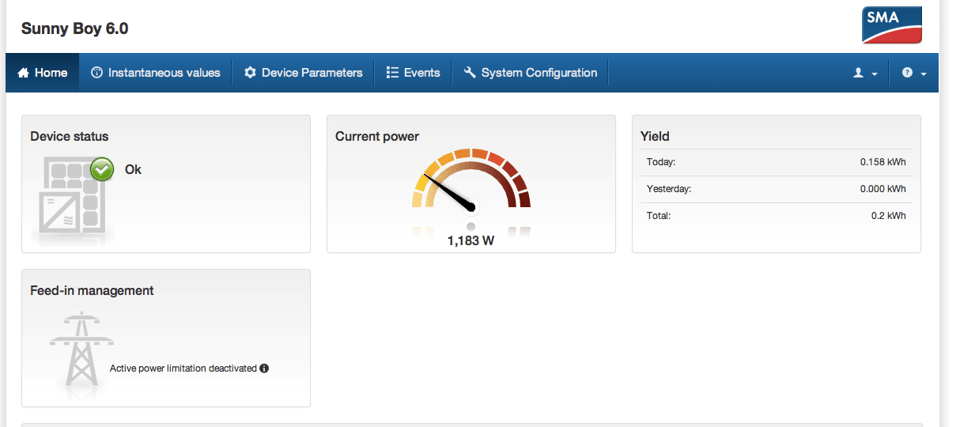Expand the help question-mark dropdown

(x=913, y=73)
